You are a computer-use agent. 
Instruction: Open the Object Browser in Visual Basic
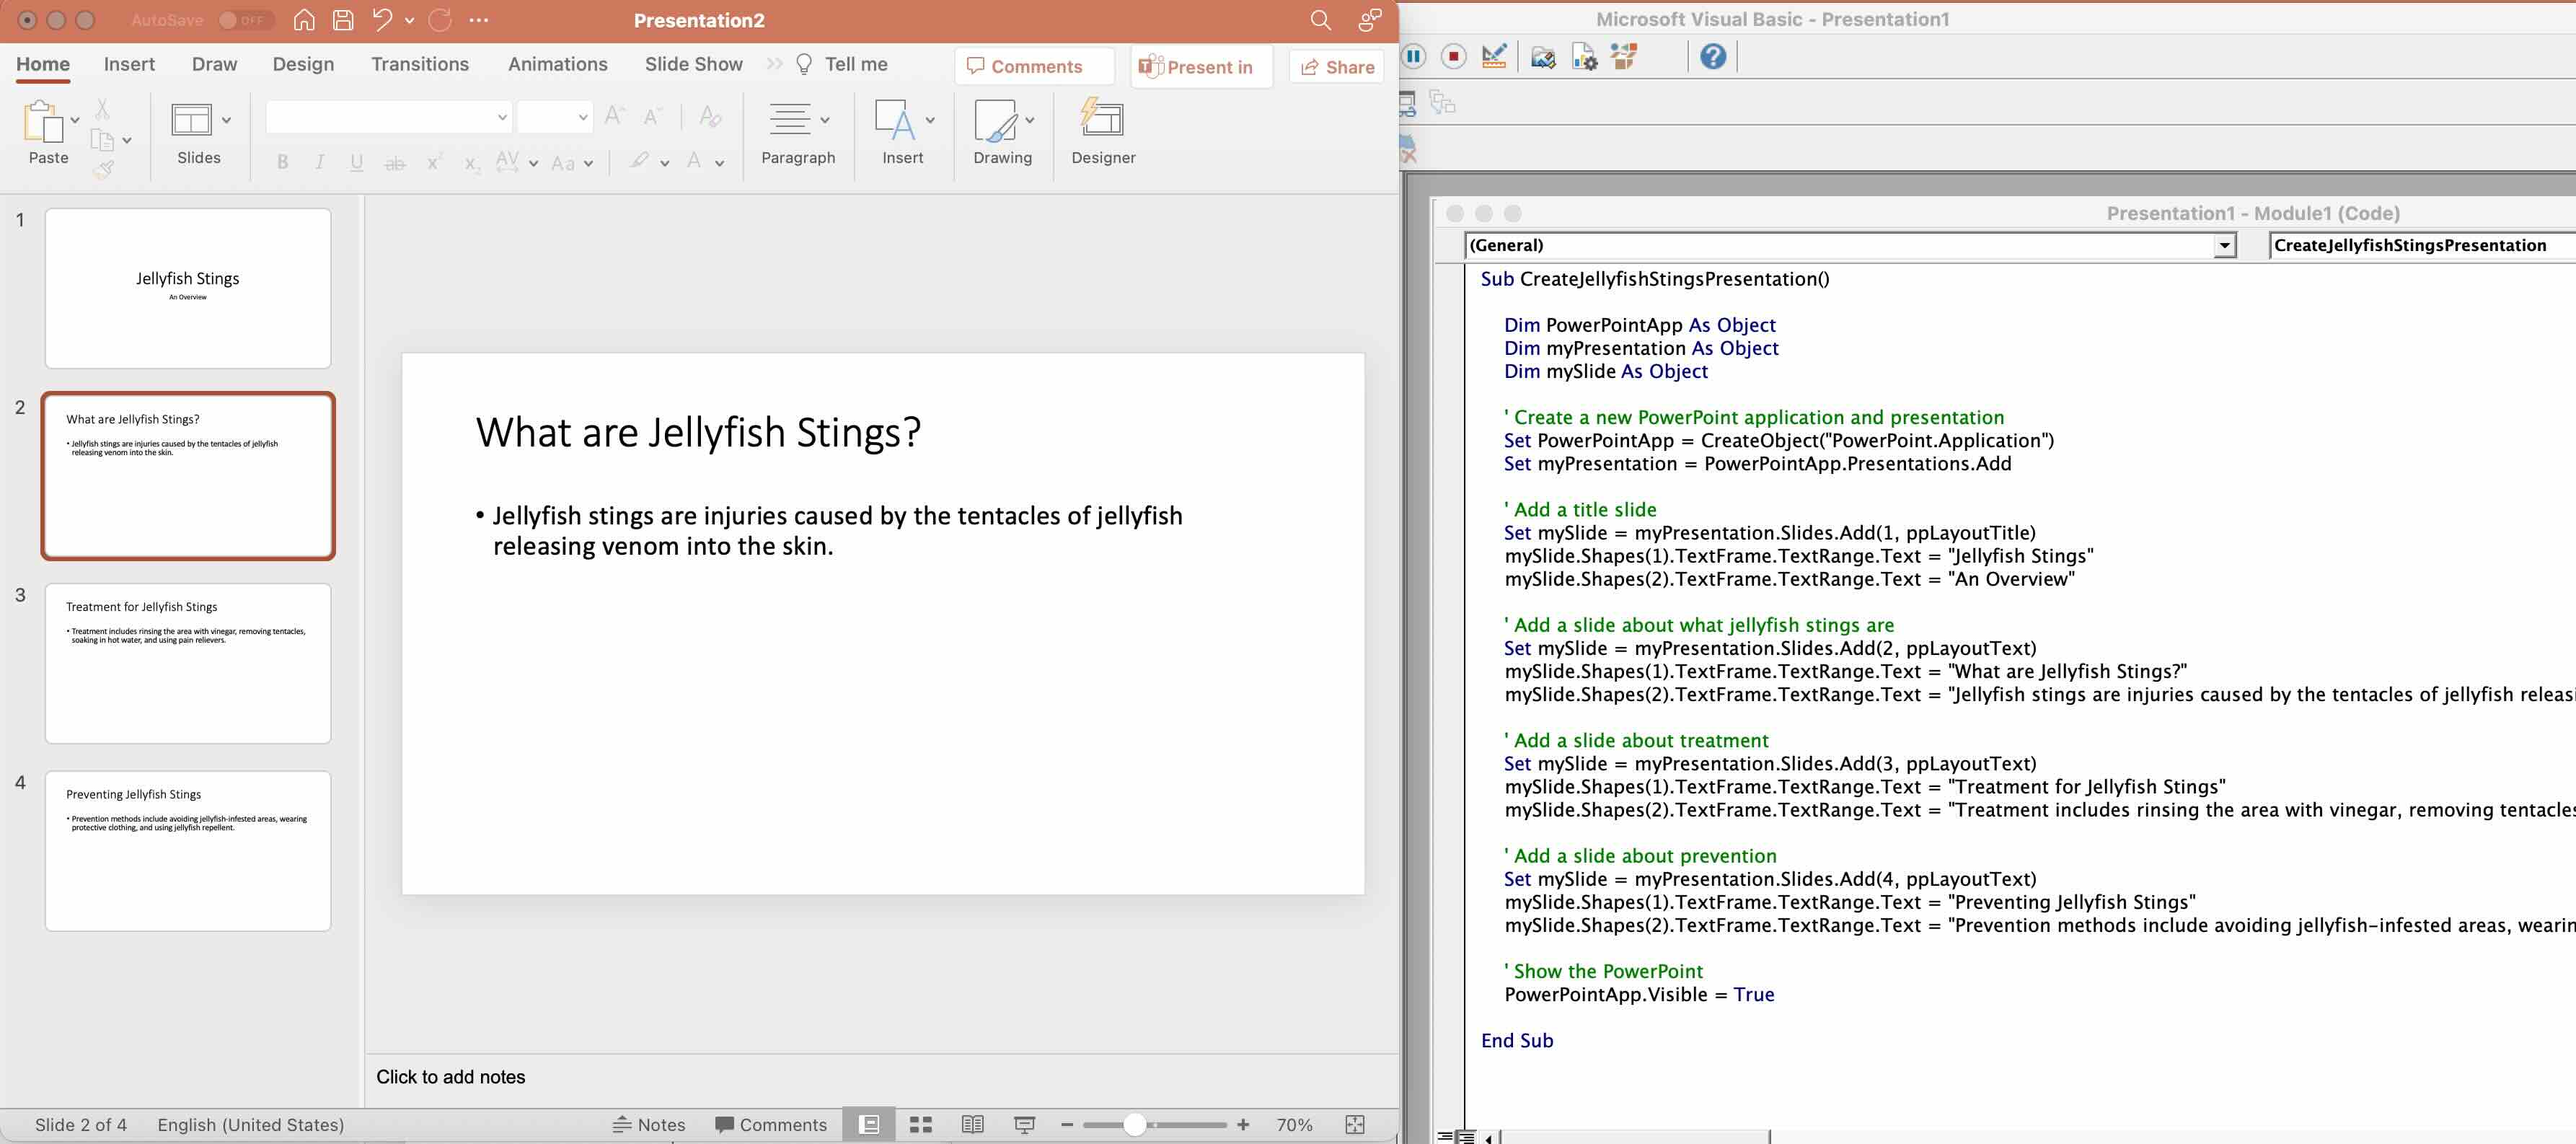[x=1624, y=57]
